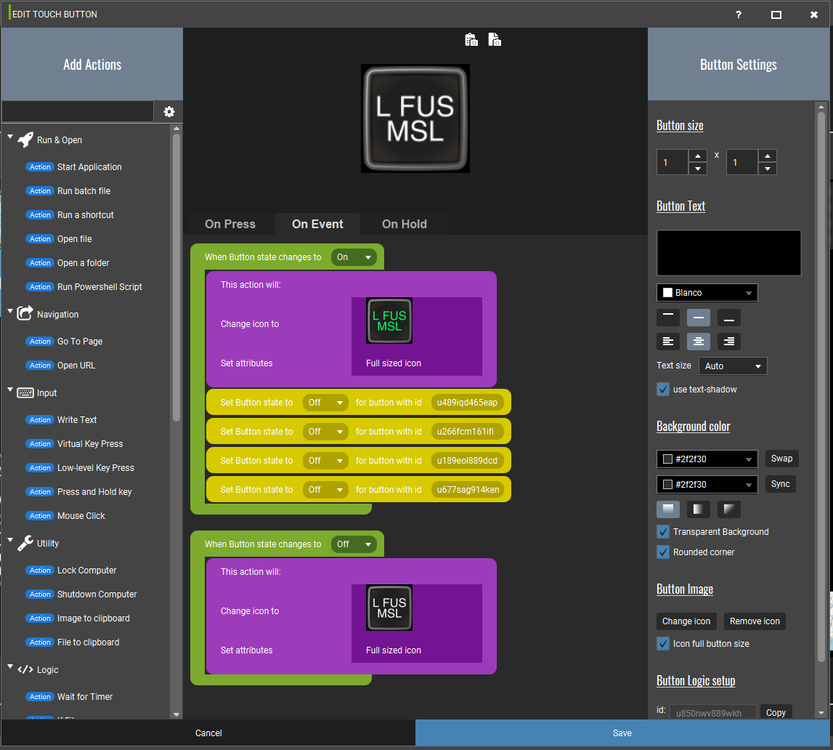Viewport: 833px width, 750px height.
Task: Set text vertical alignment to bottom
Action: (x=729, y=318)
